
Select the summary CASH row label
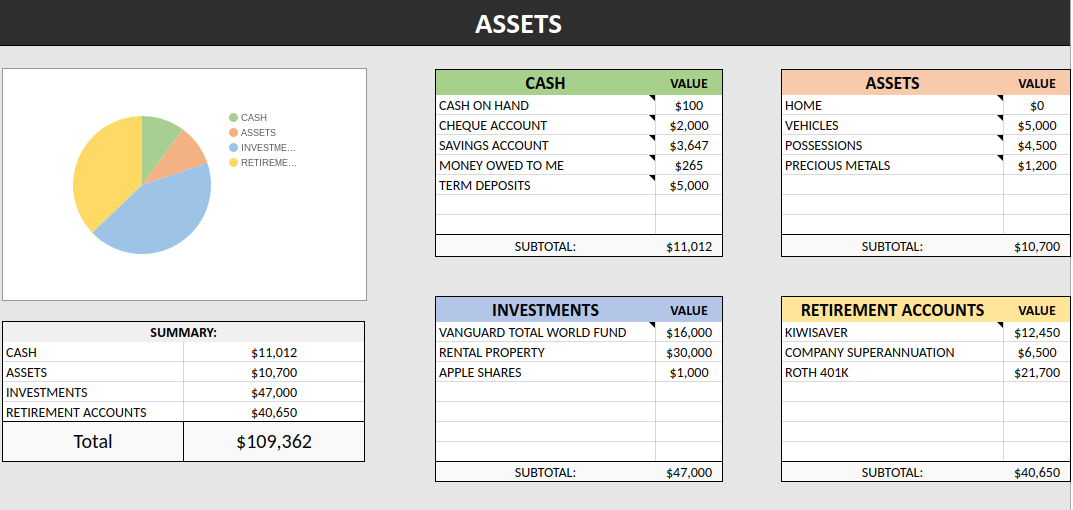click(x=93, y=353)
